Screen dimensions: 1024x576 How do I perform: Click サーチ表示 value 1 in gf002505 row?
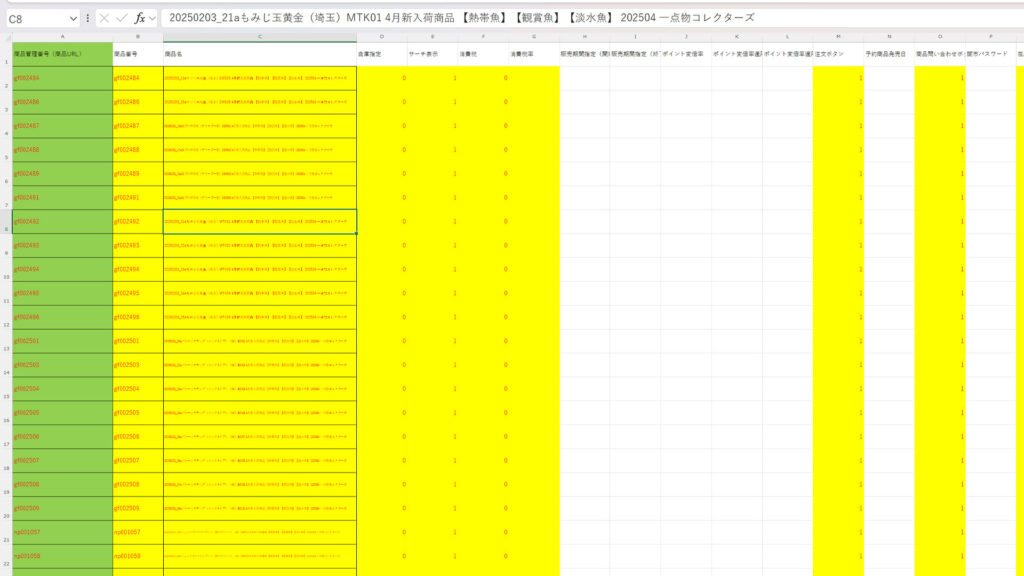pos(432,413)
